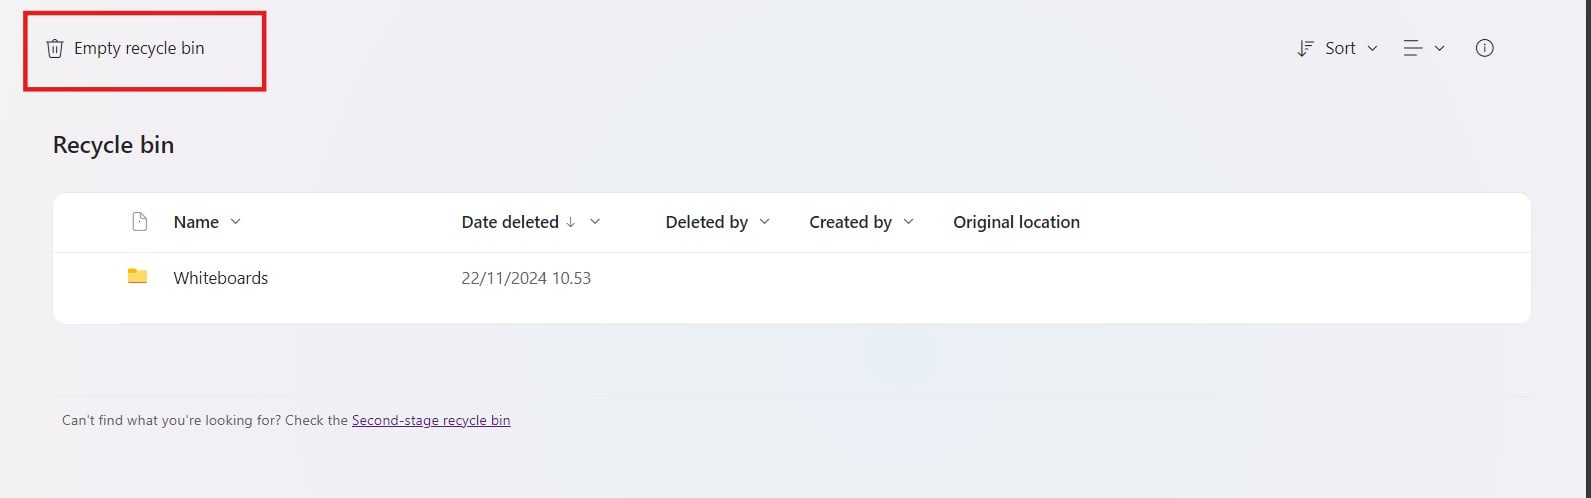Select the Whiteboards folder name
This screenshot has width=1591, height=498.
(221, 278)
